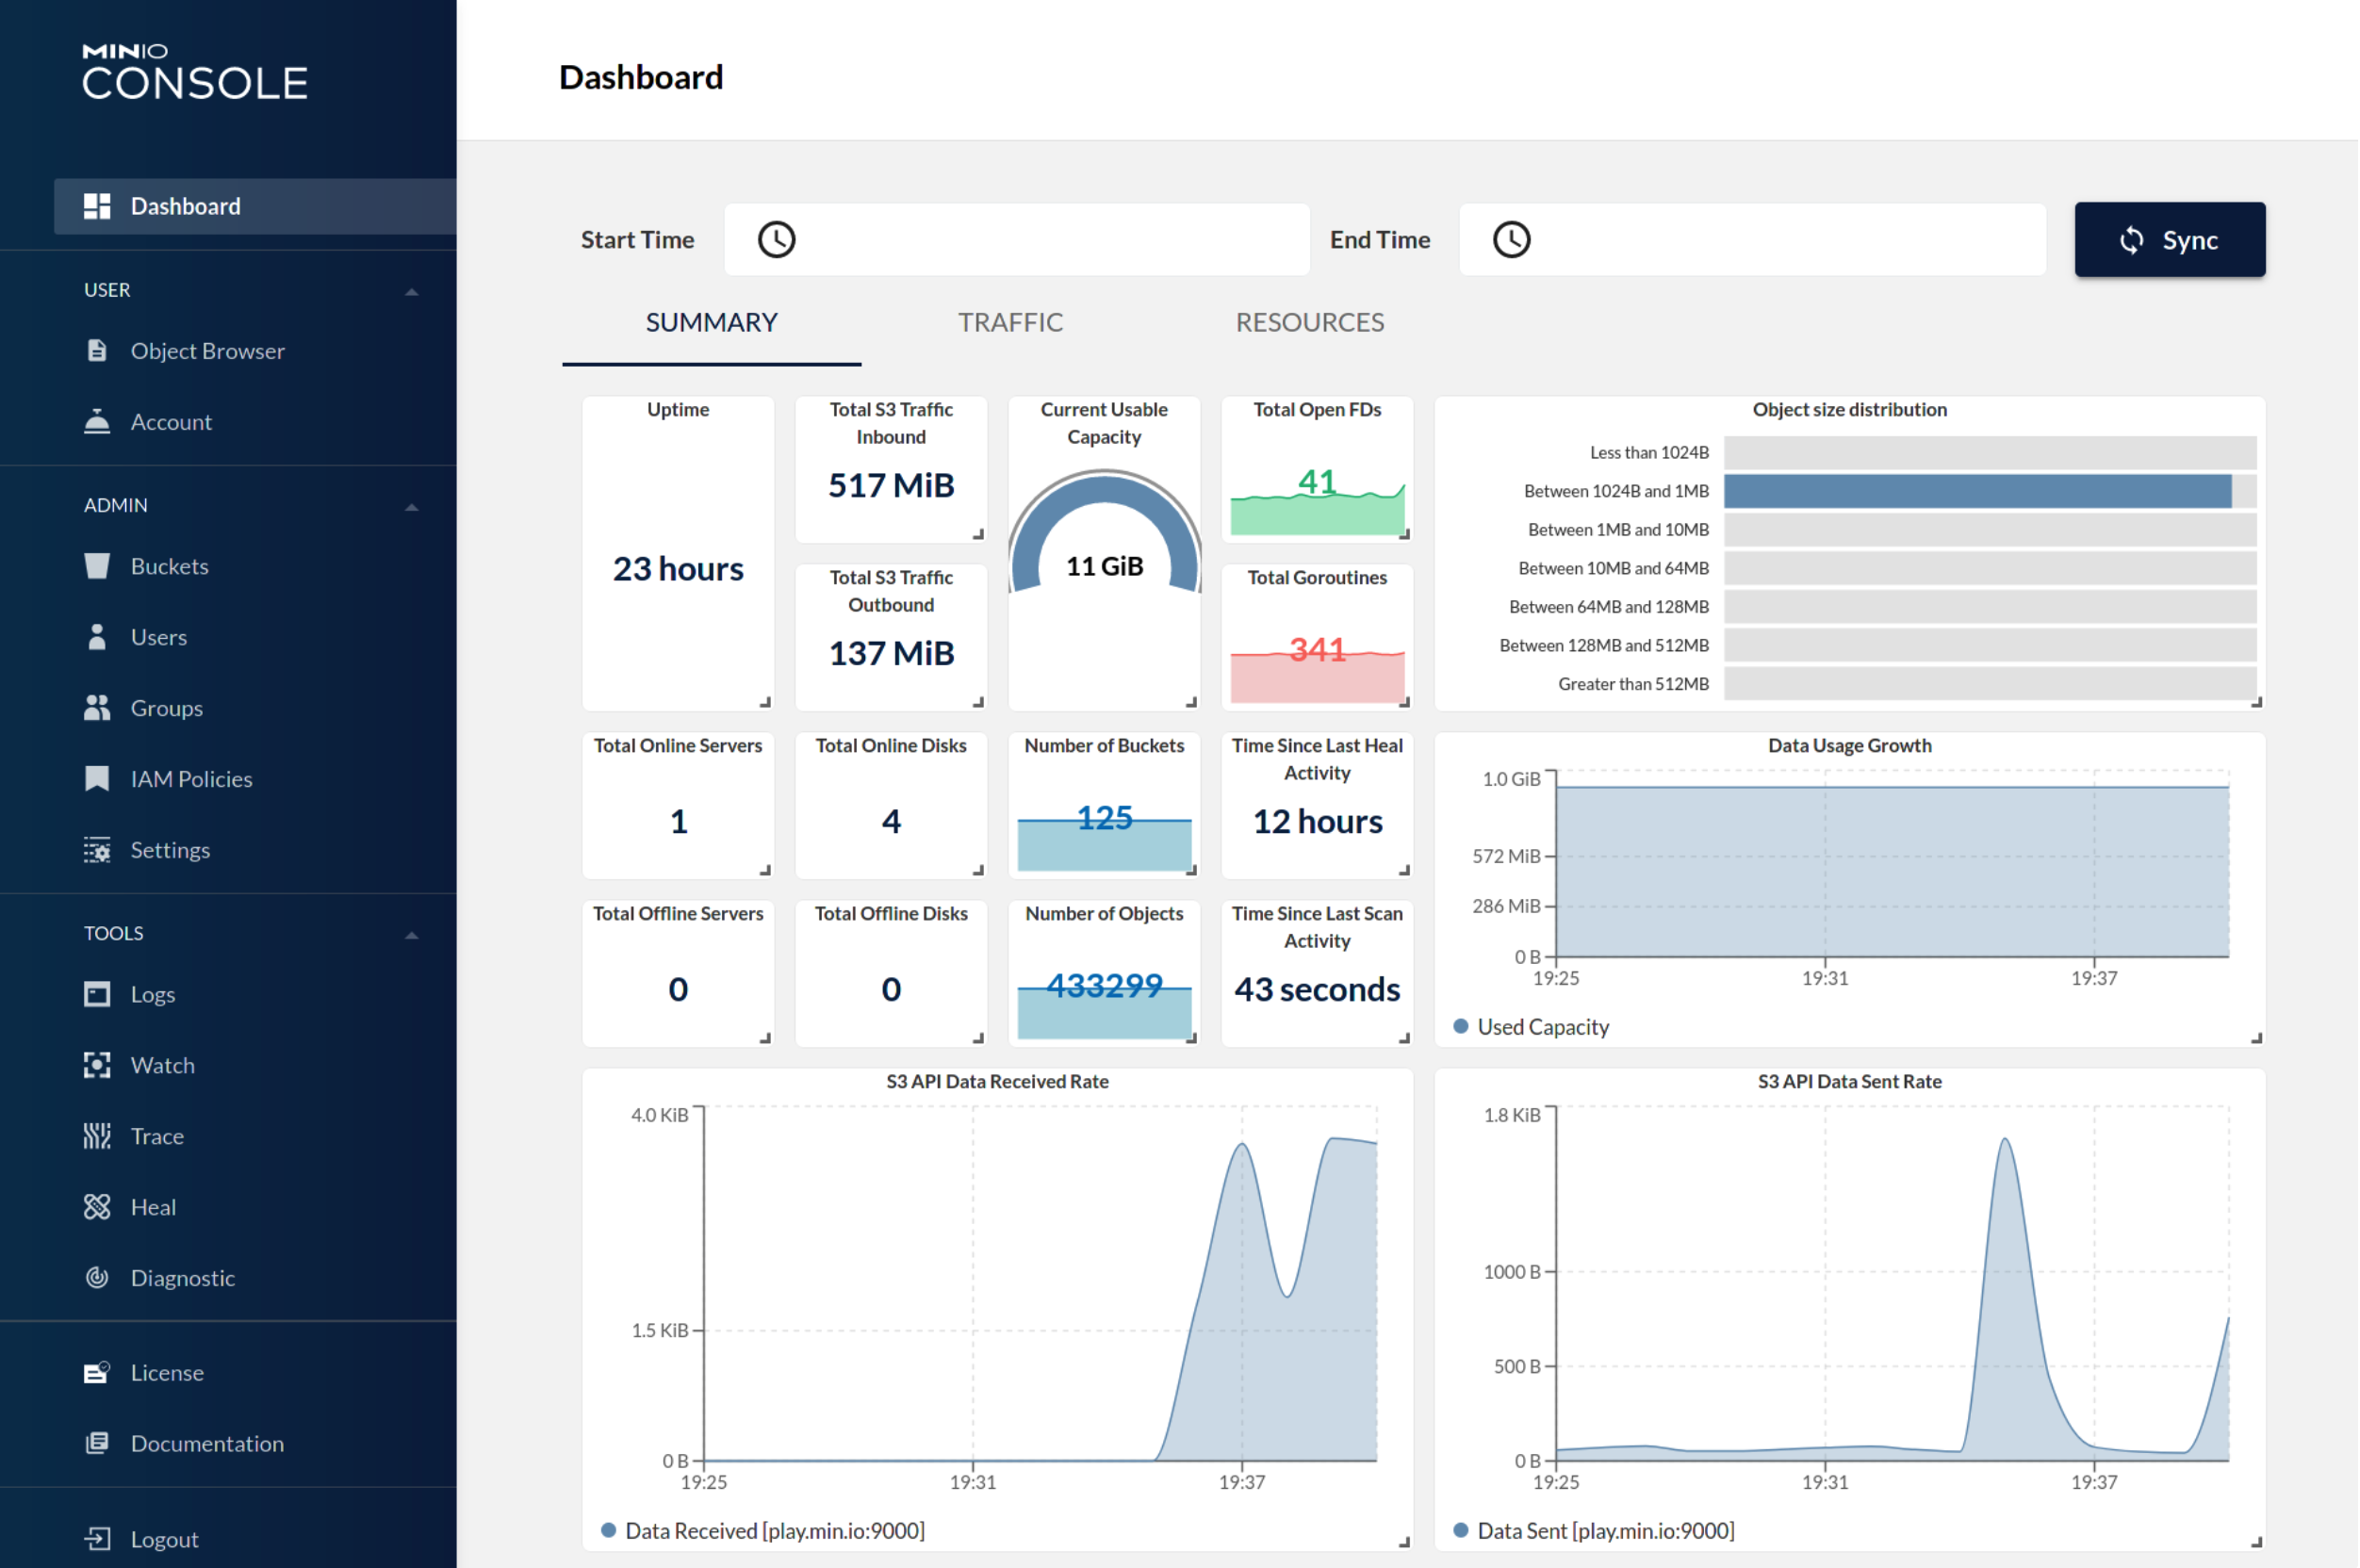Click the Buckets bucket icon in sidebar
Screen dimensions: 2360x1568
tap(97, 566)
